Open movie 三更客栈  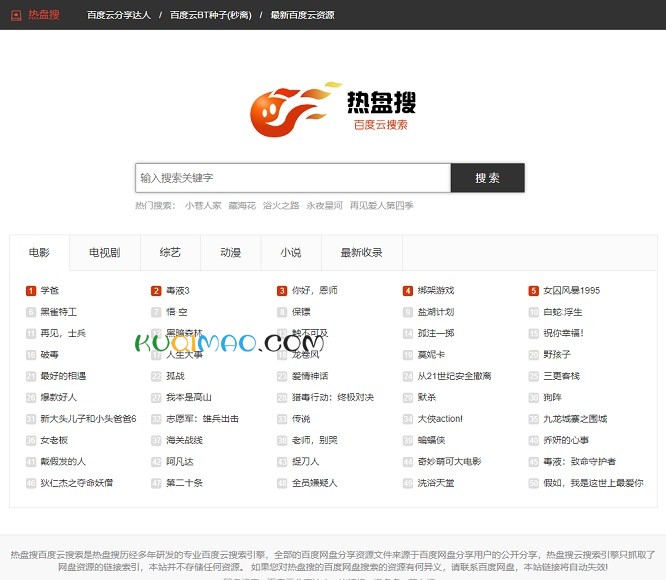tap(562, 376)
